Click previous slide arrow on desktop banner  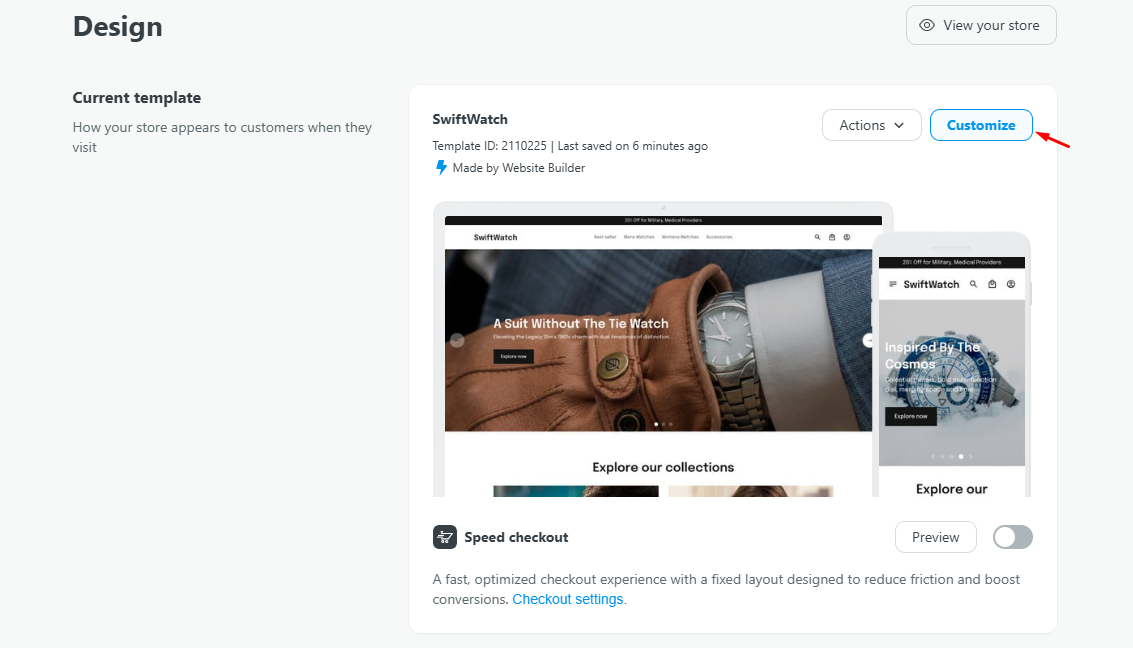click(457, 340)
